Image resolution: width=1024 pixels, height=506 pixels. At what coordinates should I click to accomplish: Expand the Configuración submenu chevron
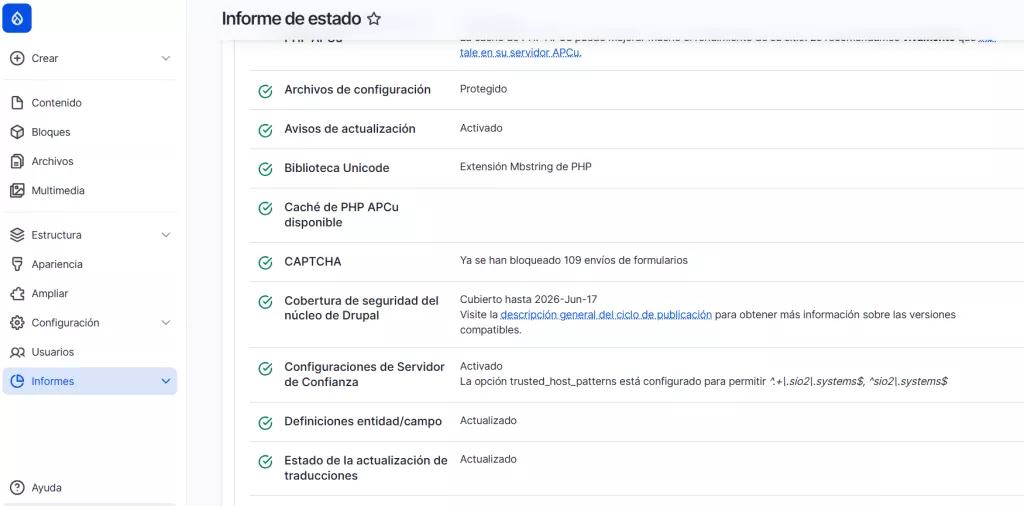(x=166, y=323)
